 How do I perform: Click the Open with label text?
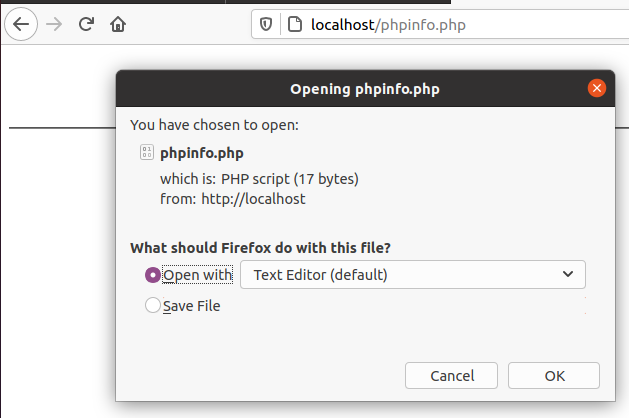(197, 275)
